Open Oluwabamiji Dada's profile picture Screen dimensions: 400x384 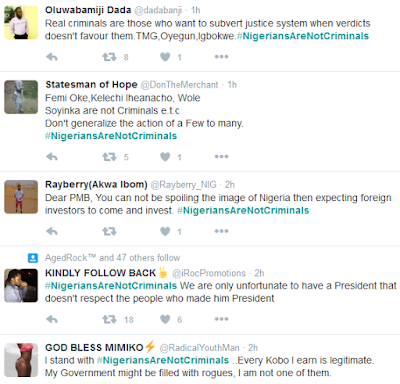21,22
